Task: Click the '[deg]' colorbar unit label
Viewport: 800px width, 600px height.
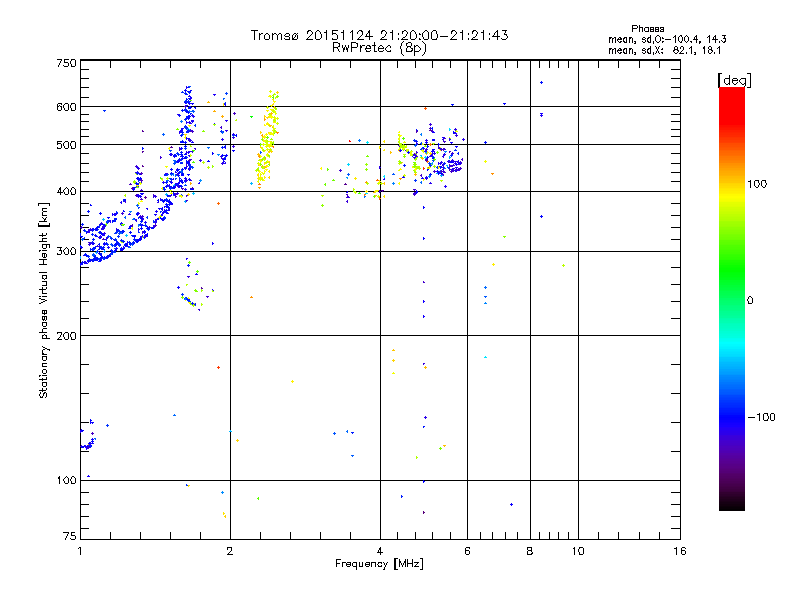Action: (734, 80)
